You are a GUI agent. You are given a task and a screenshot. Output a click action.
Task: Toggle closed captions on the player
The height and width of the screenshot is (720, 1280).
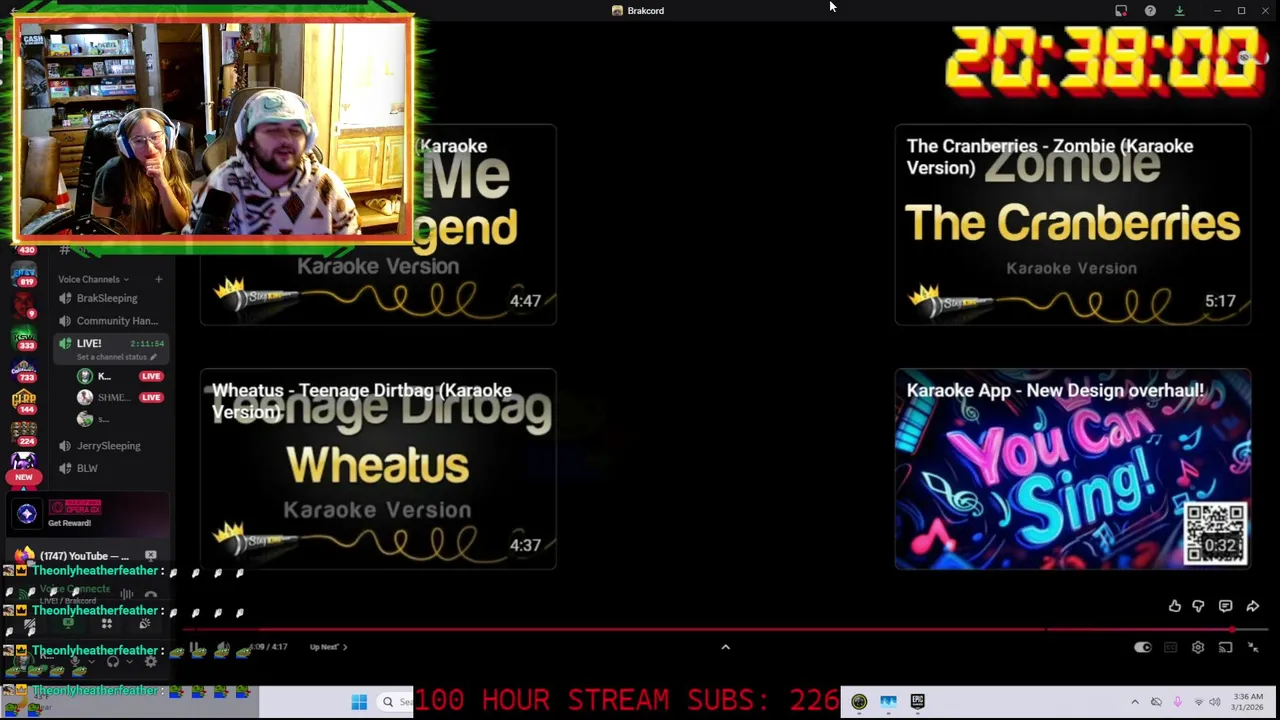point(1171,647)
